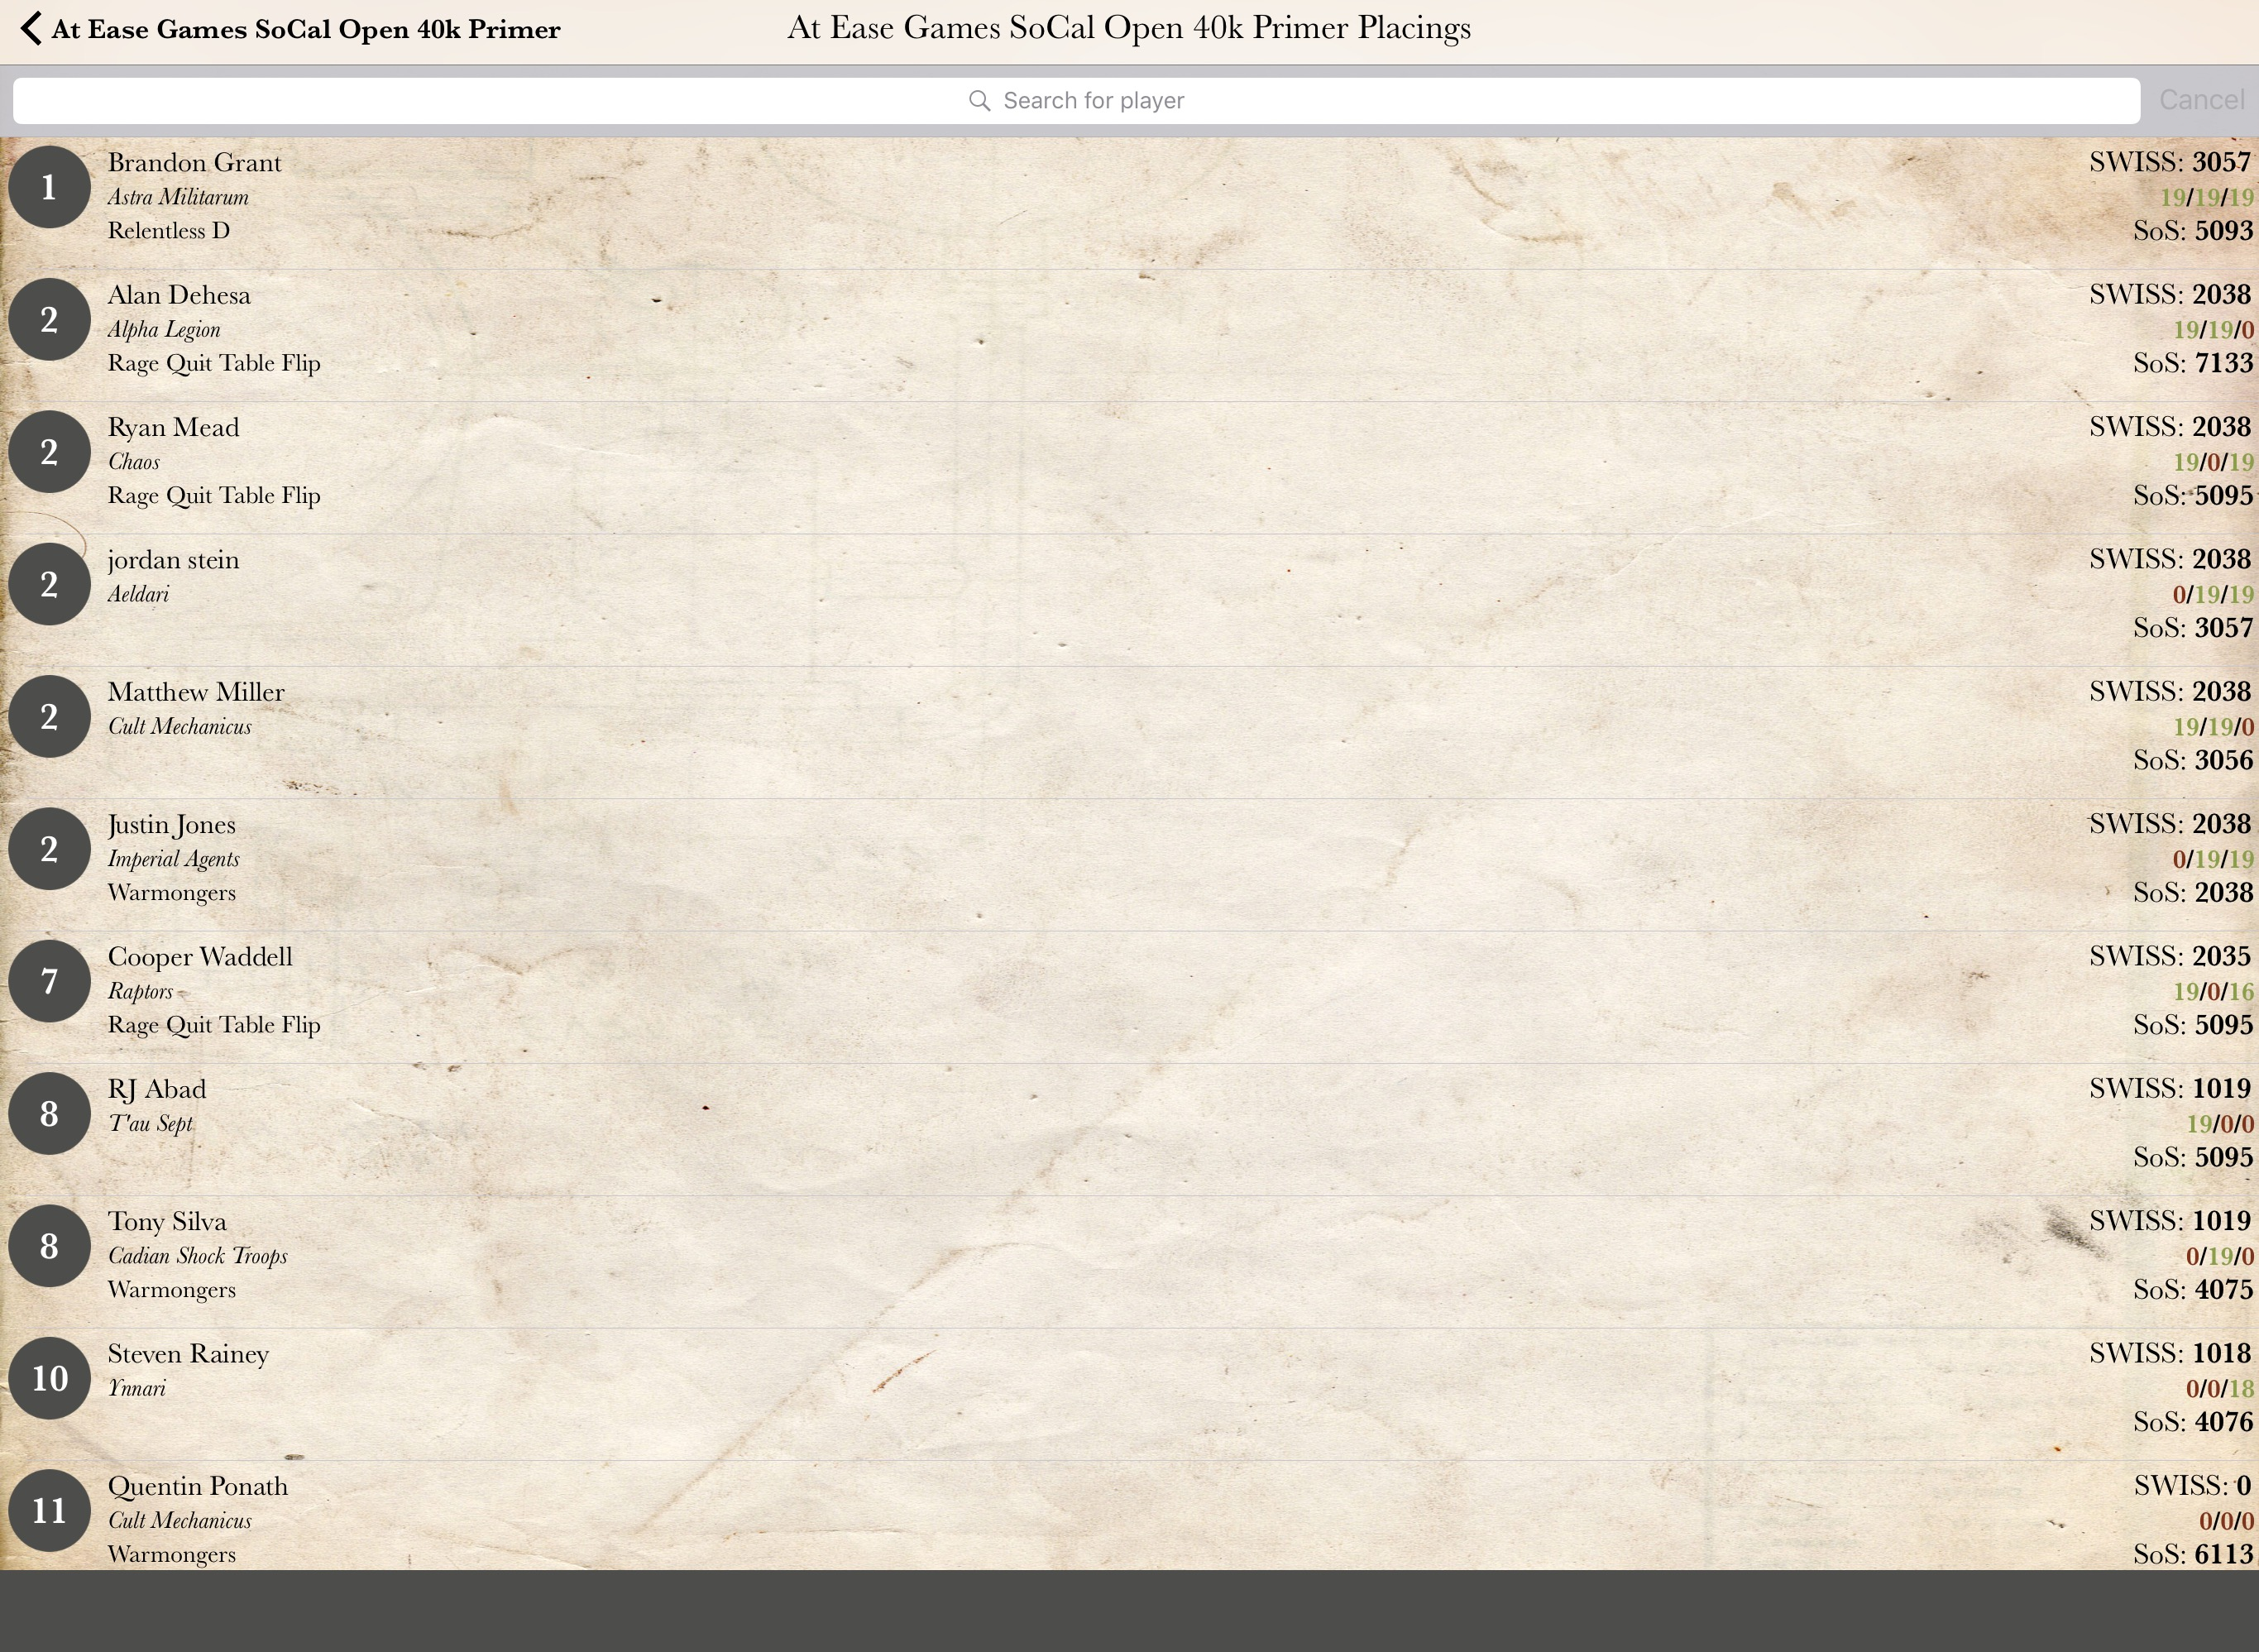Open player RJ Abad
The height and width of the screenshot is (1652, 2259).
(157, 1089)
